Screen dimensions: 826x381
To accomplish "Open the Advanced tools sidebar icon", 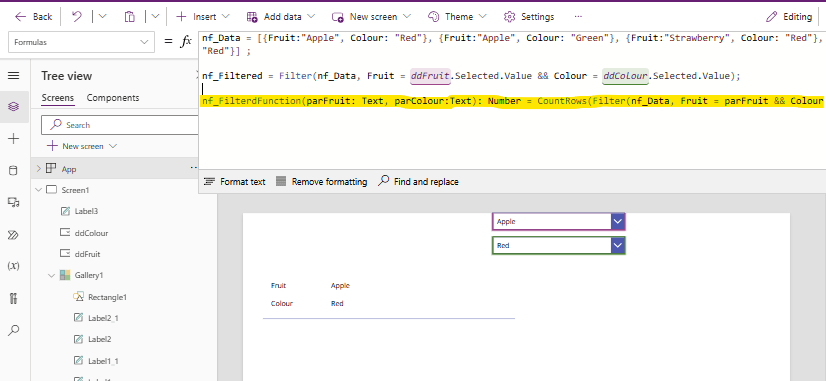I will (x=14, y=298).
